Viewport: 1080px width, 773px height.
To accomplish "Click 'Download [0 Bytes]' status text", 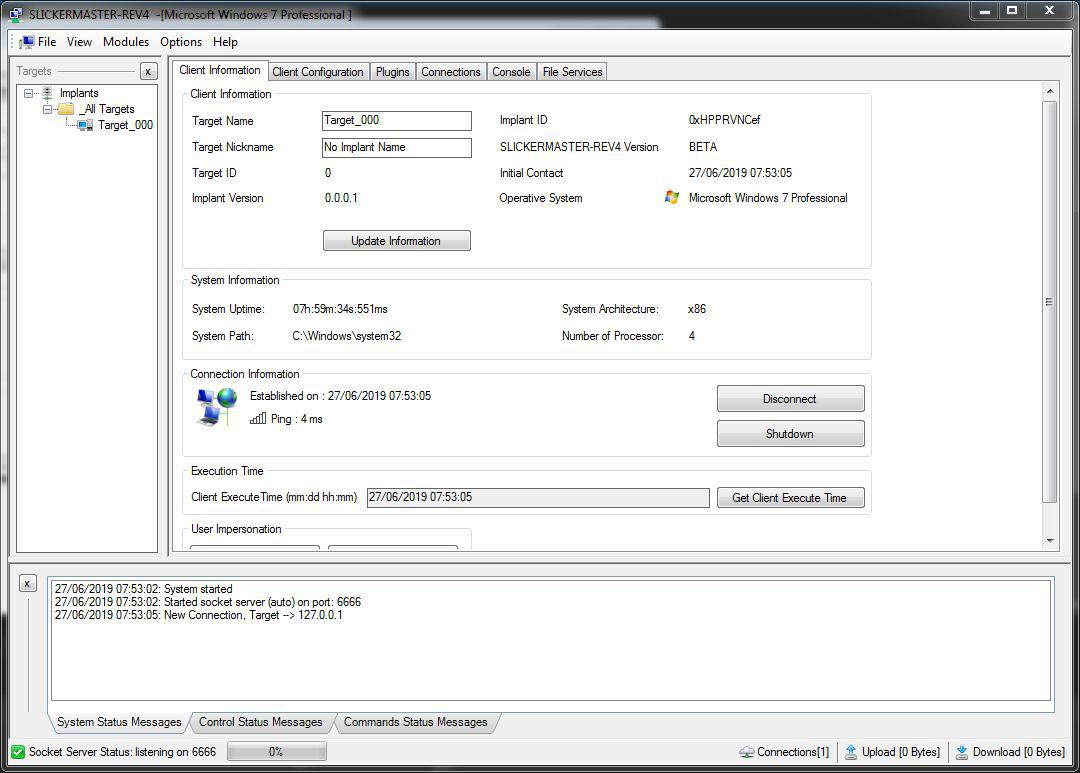I will (x=1019, y=752).
